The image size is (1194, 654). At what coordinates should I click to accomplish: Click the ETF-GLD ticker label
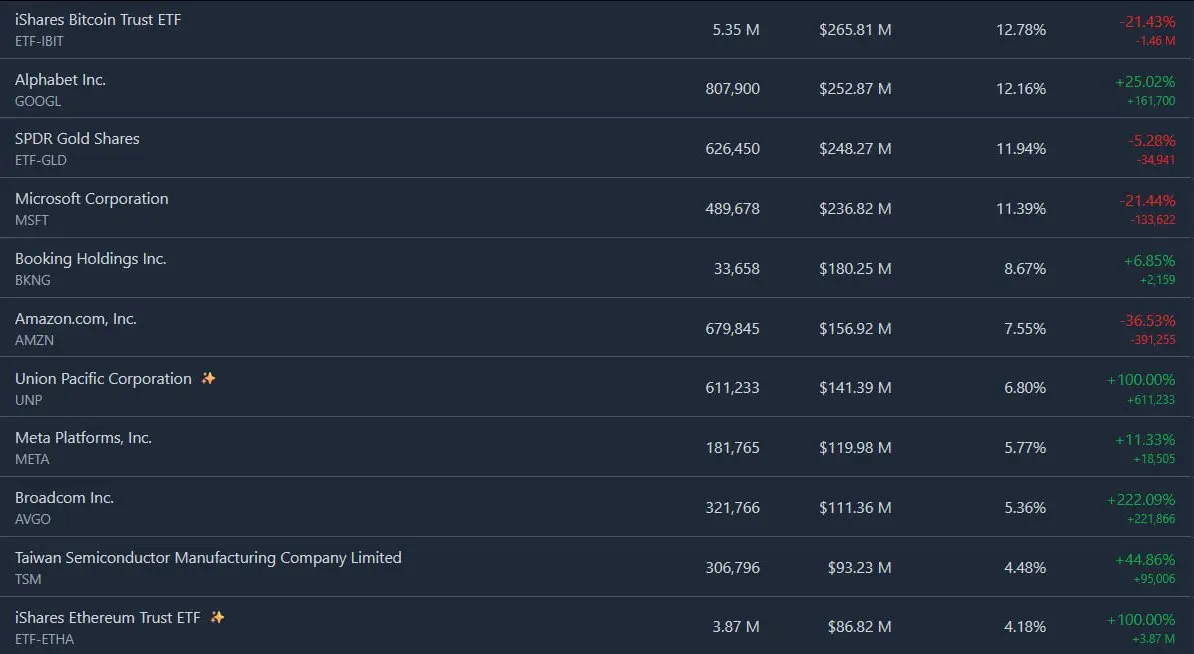pos(41,160)
